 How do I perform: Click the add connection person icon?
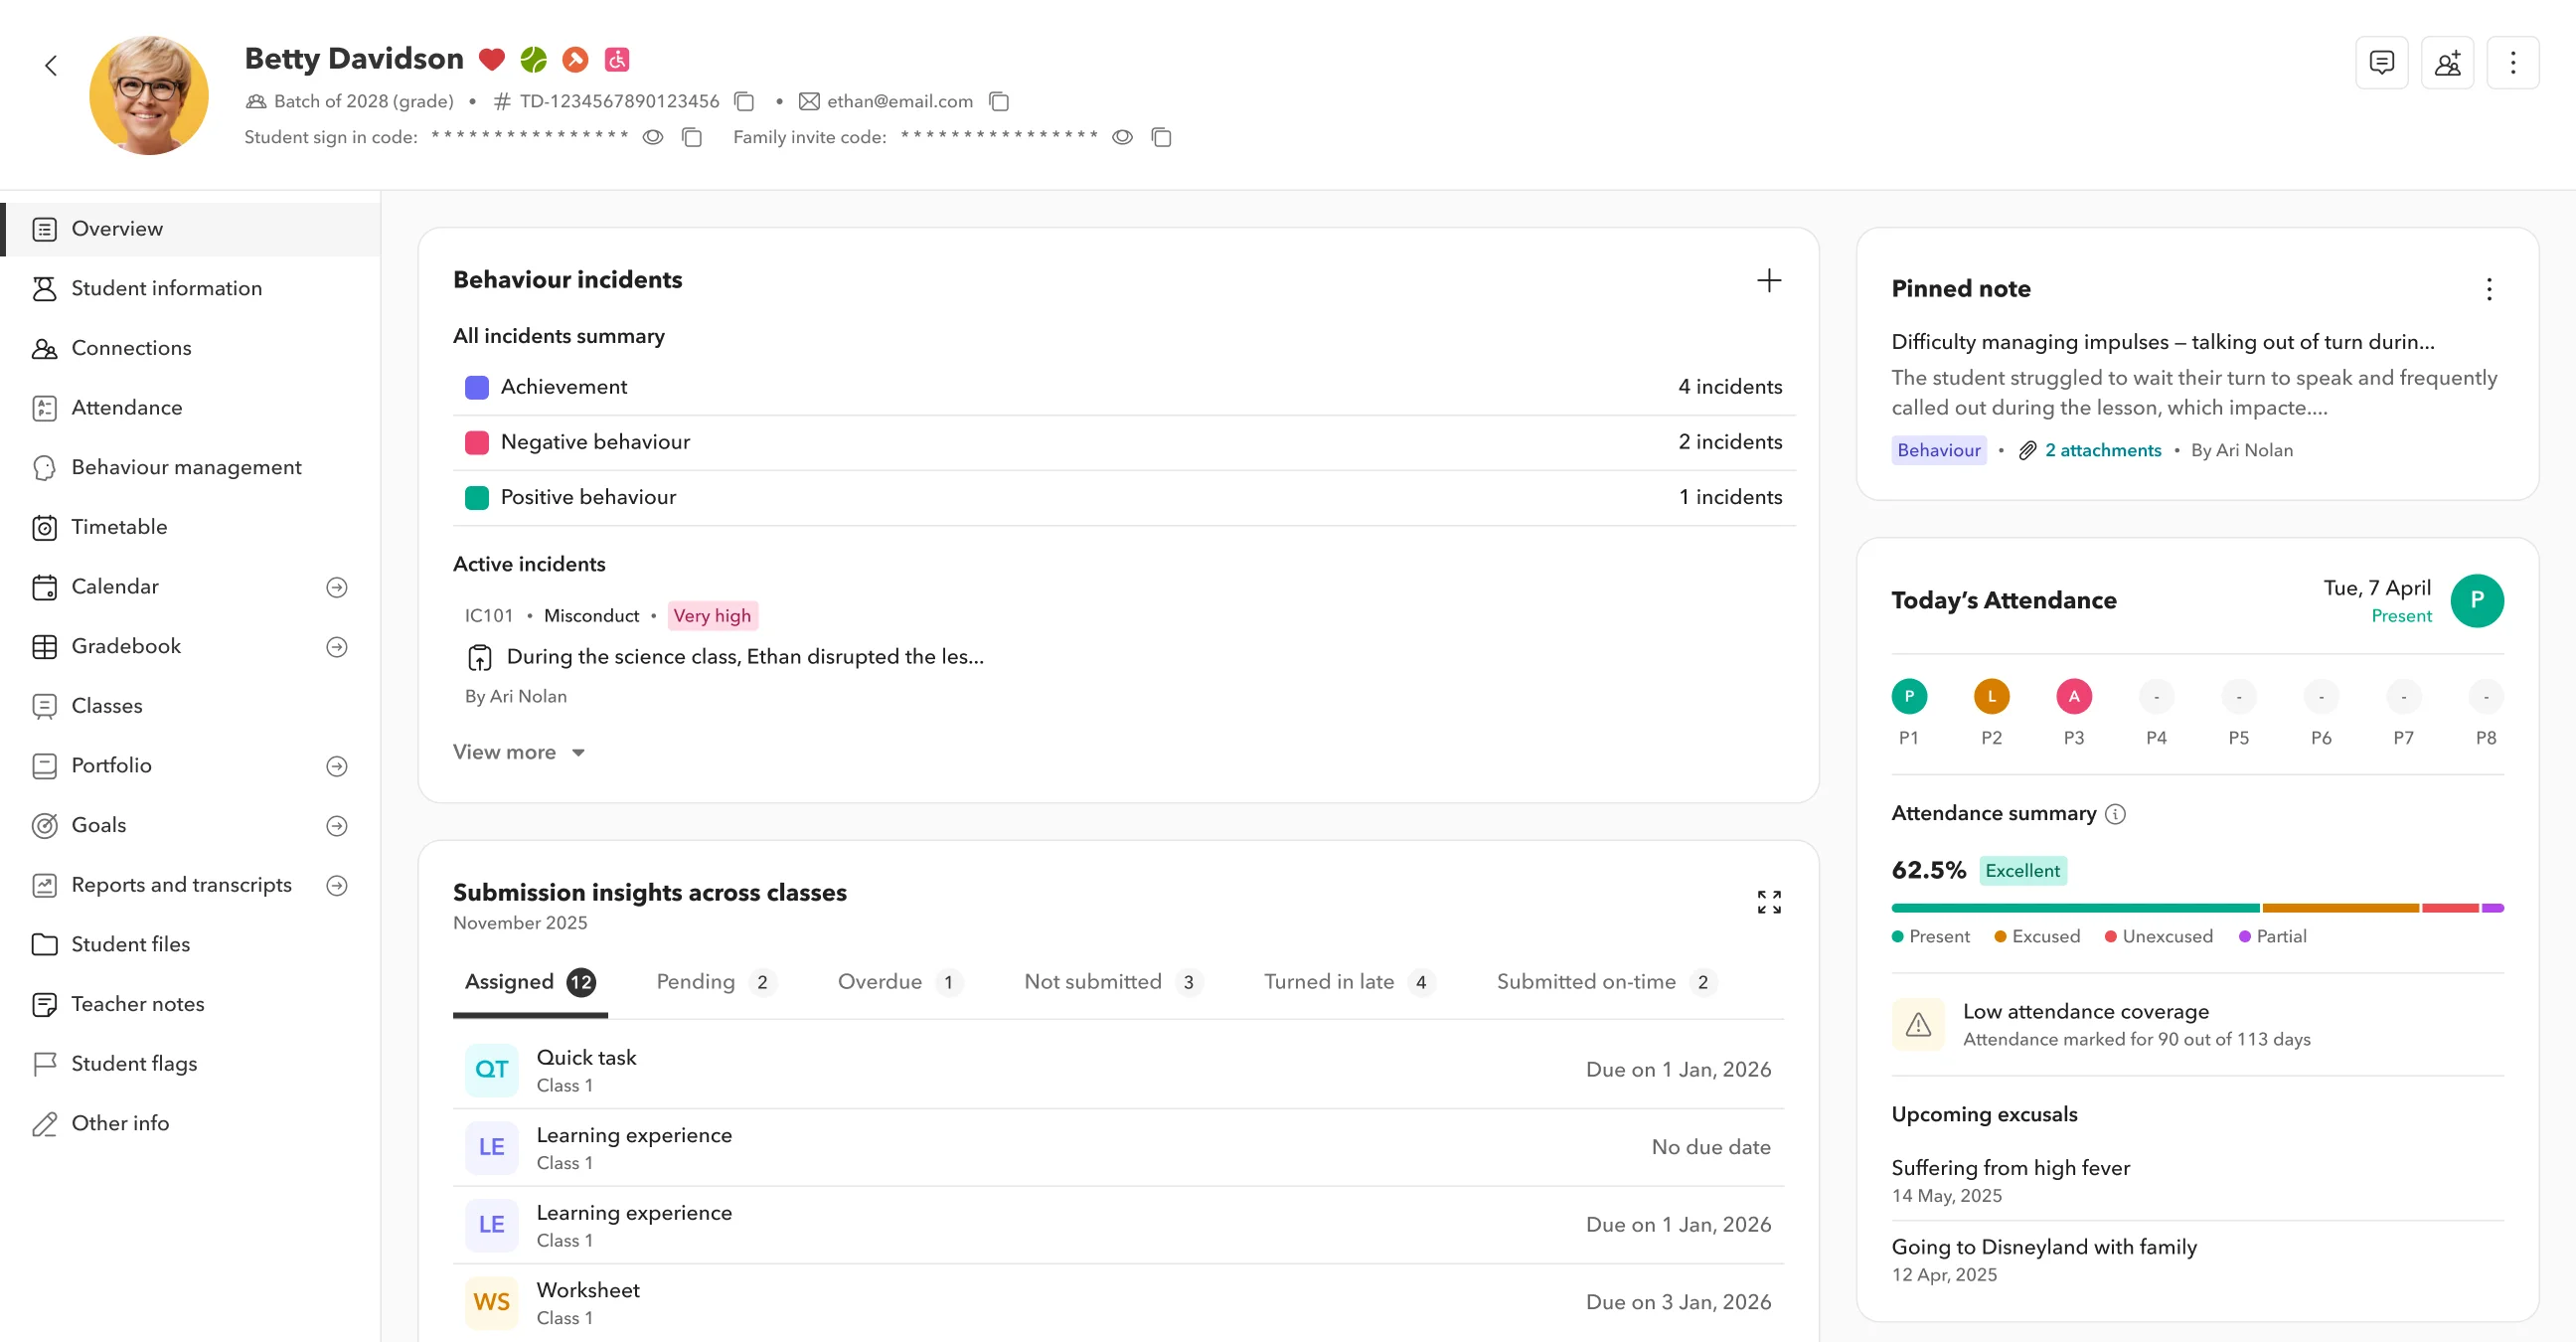coord(2447,63)
